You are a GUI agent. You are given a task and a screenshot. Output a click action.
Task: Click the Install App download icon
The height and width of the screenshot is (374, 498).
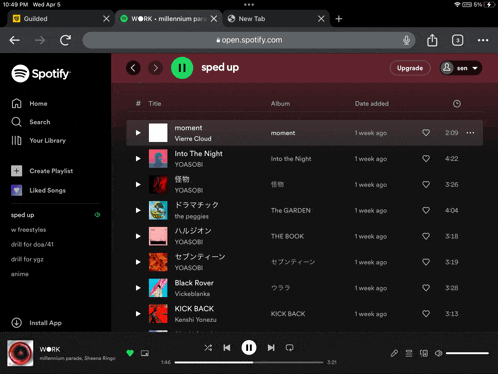[x=17, y=323]
